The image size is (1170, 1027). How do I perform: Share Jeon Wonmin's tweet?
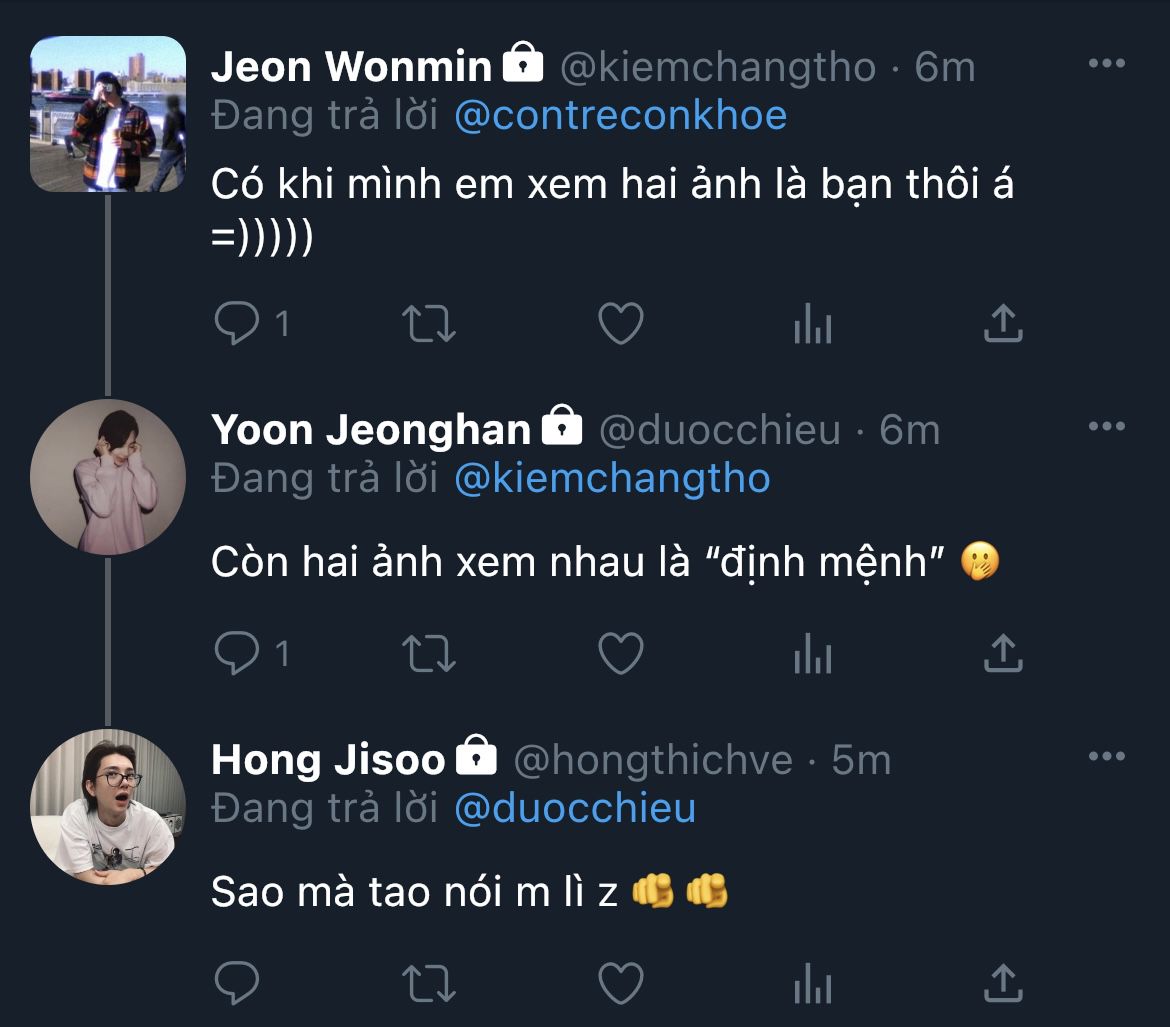click(1003, 323)
